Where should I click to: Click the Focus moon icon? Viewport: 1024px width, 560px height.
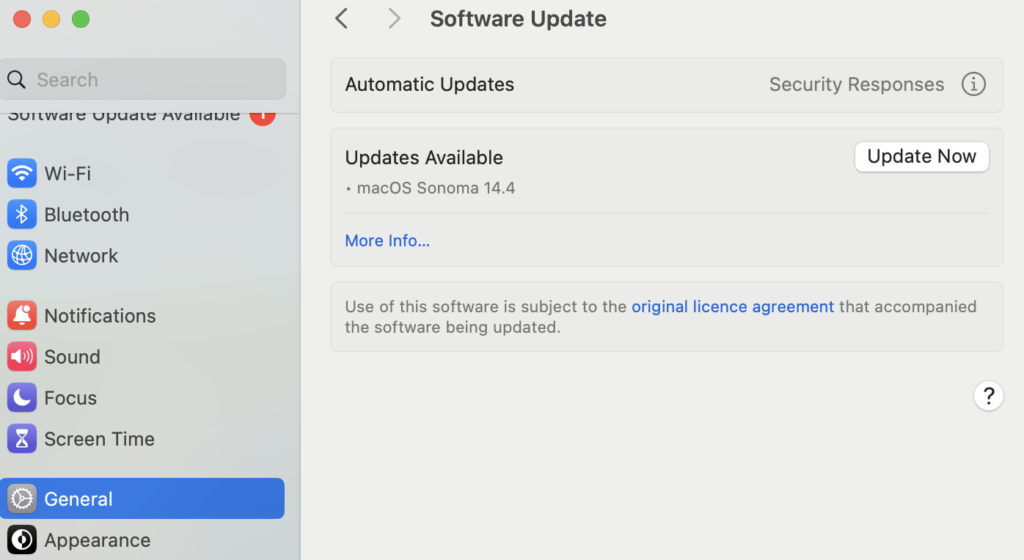click(x=22, y=397)
